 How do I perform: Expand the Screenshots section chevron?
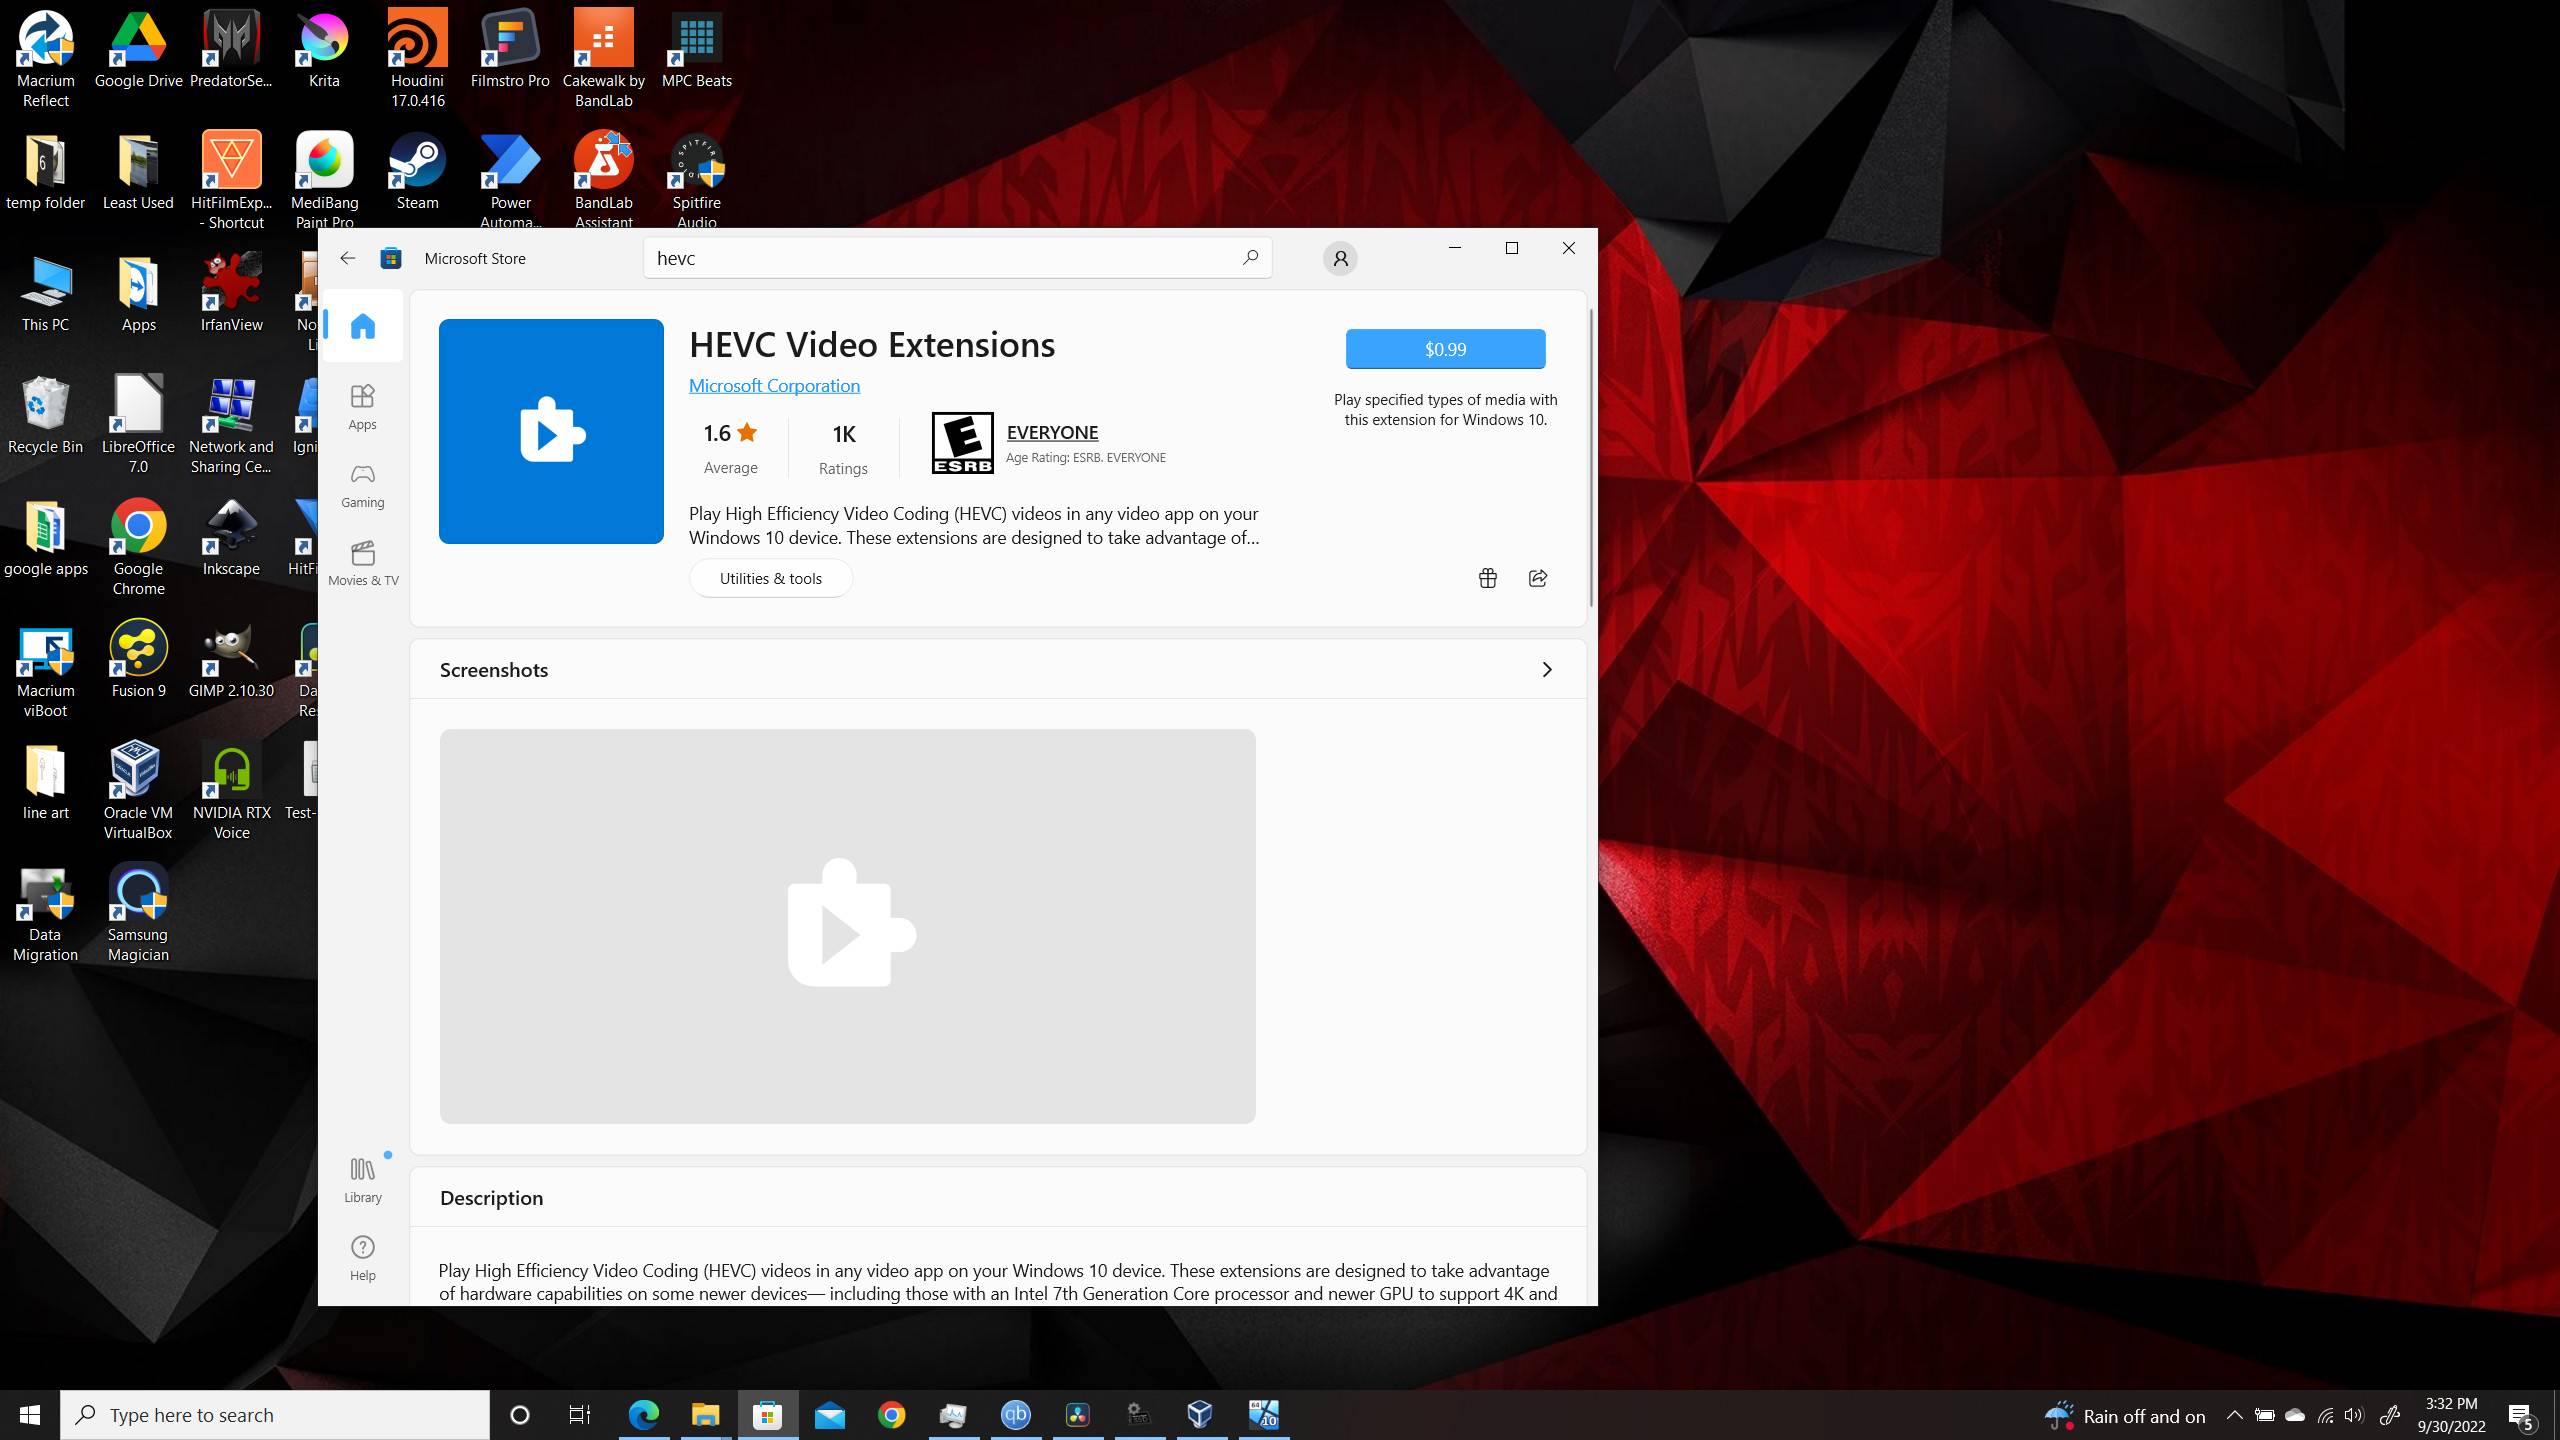[x=1547, y=670]
